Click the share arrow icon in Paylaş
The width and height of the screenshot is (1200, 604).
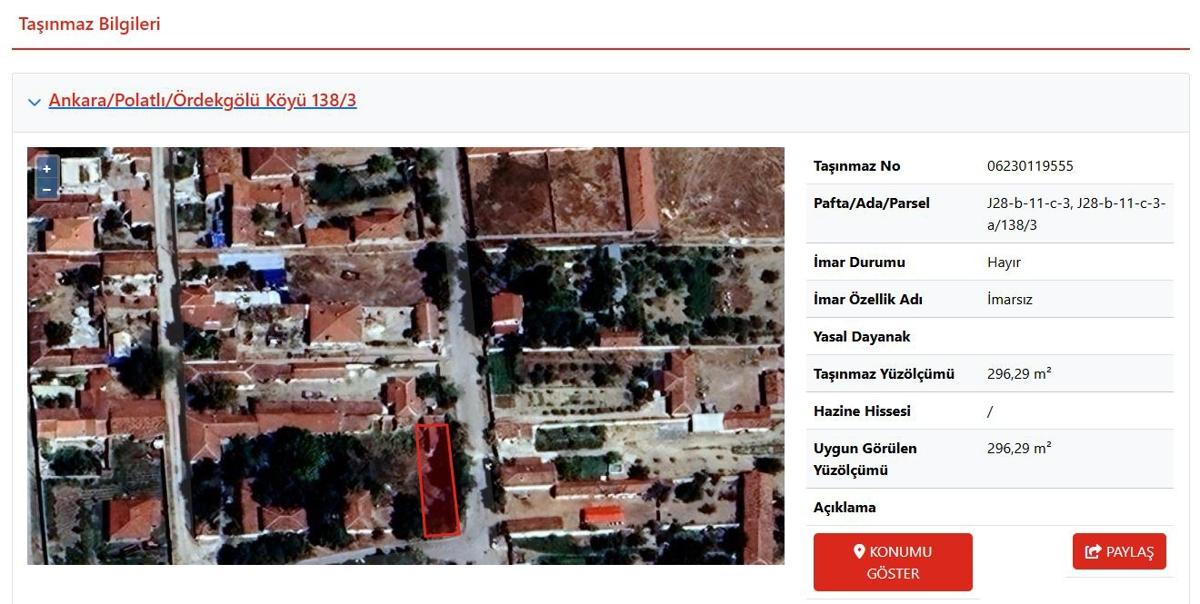tap(1092, 552)
